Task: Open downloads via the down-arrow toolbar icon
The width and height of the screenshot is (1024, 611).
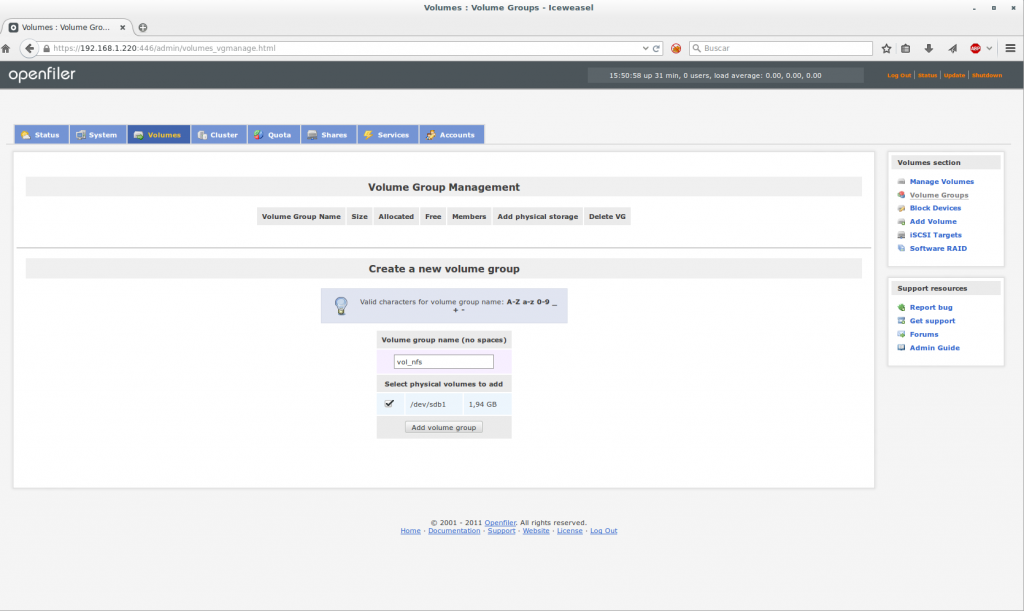Action: 929,48
